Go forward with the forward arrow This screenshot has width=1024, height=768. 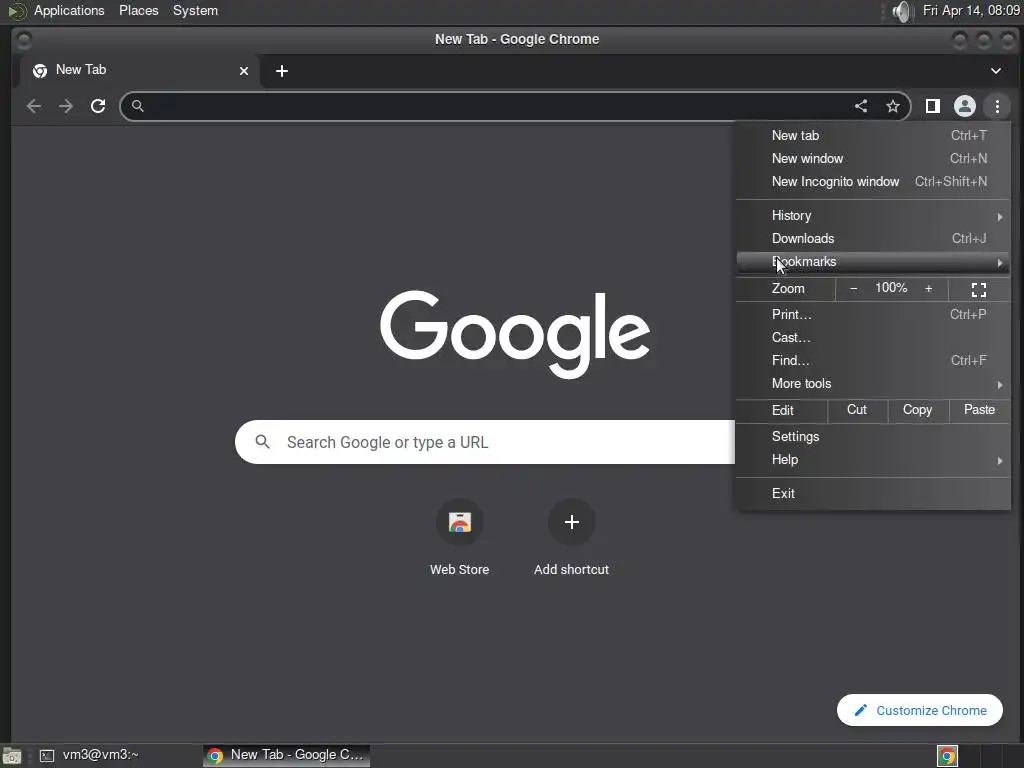click(x=65, y=106)
